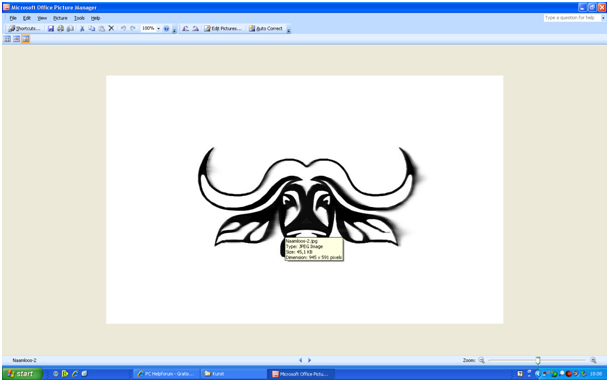Select Single Picture view button

pos(26,39)
